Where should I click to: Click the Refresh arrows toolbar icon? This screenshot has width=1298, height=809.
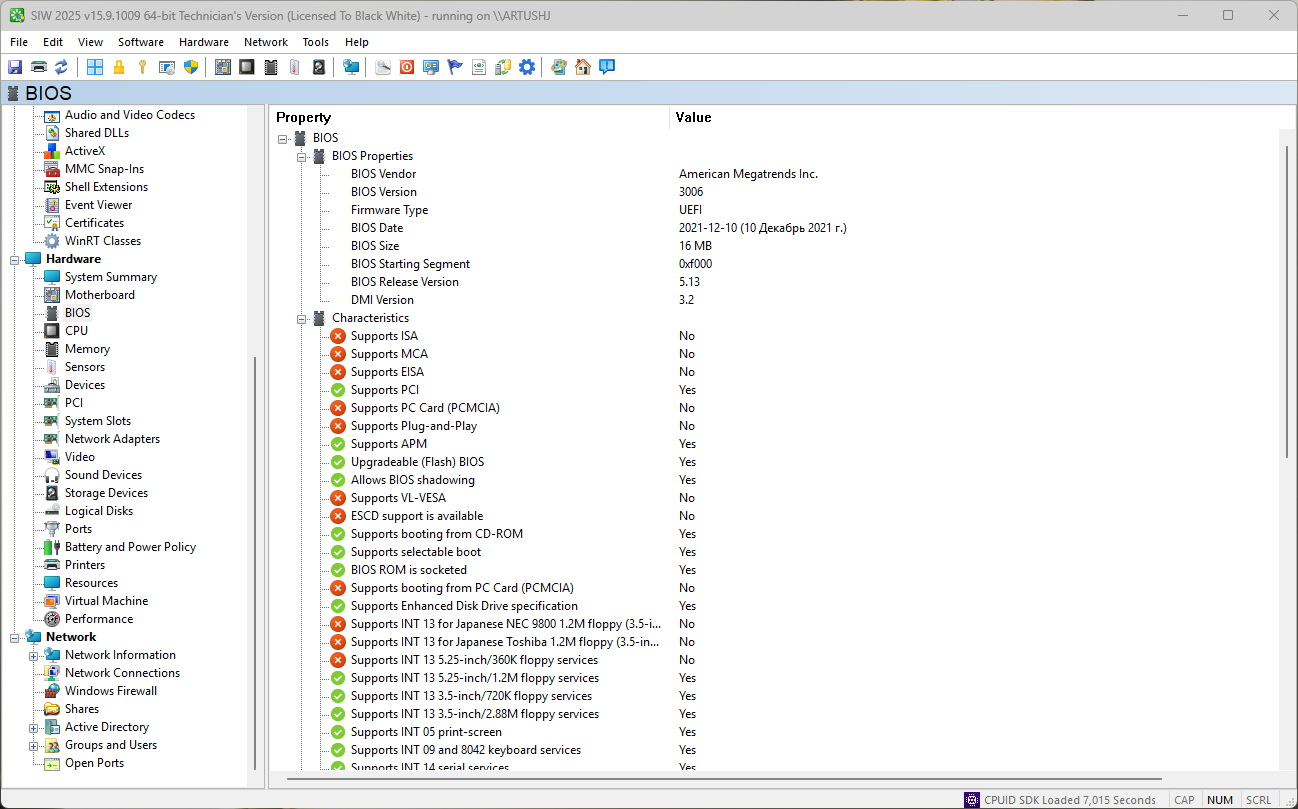coord(62,67)
